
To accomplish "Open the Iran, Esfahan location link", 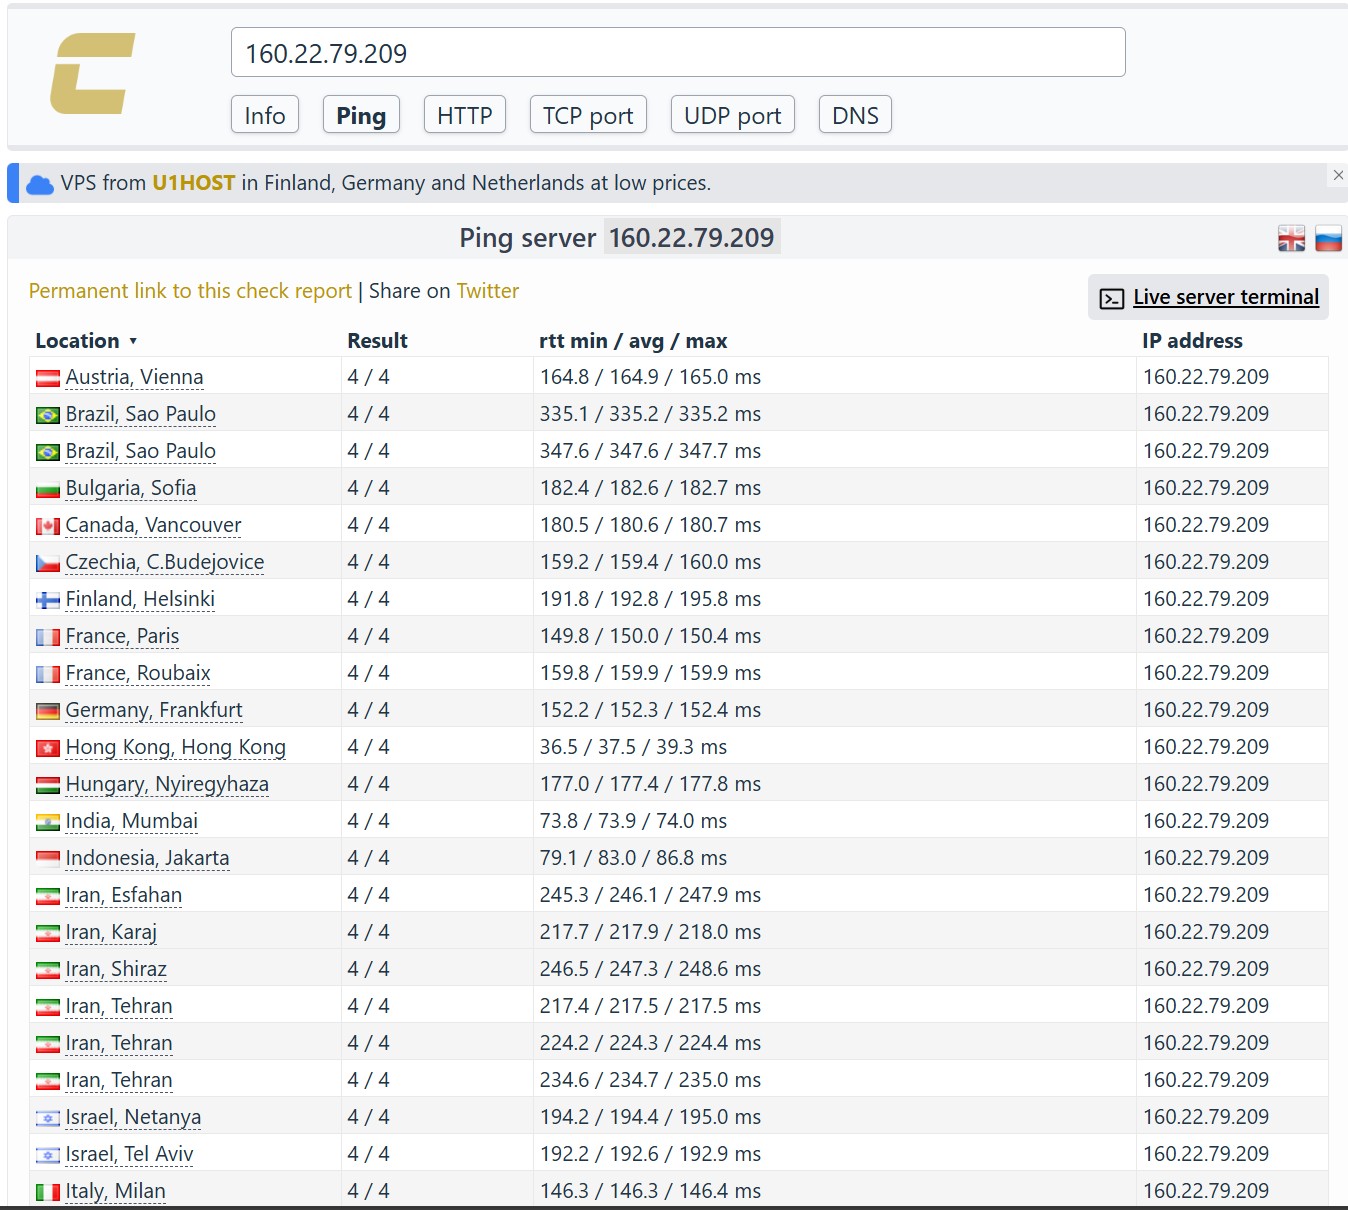I will tap(124, 895).
